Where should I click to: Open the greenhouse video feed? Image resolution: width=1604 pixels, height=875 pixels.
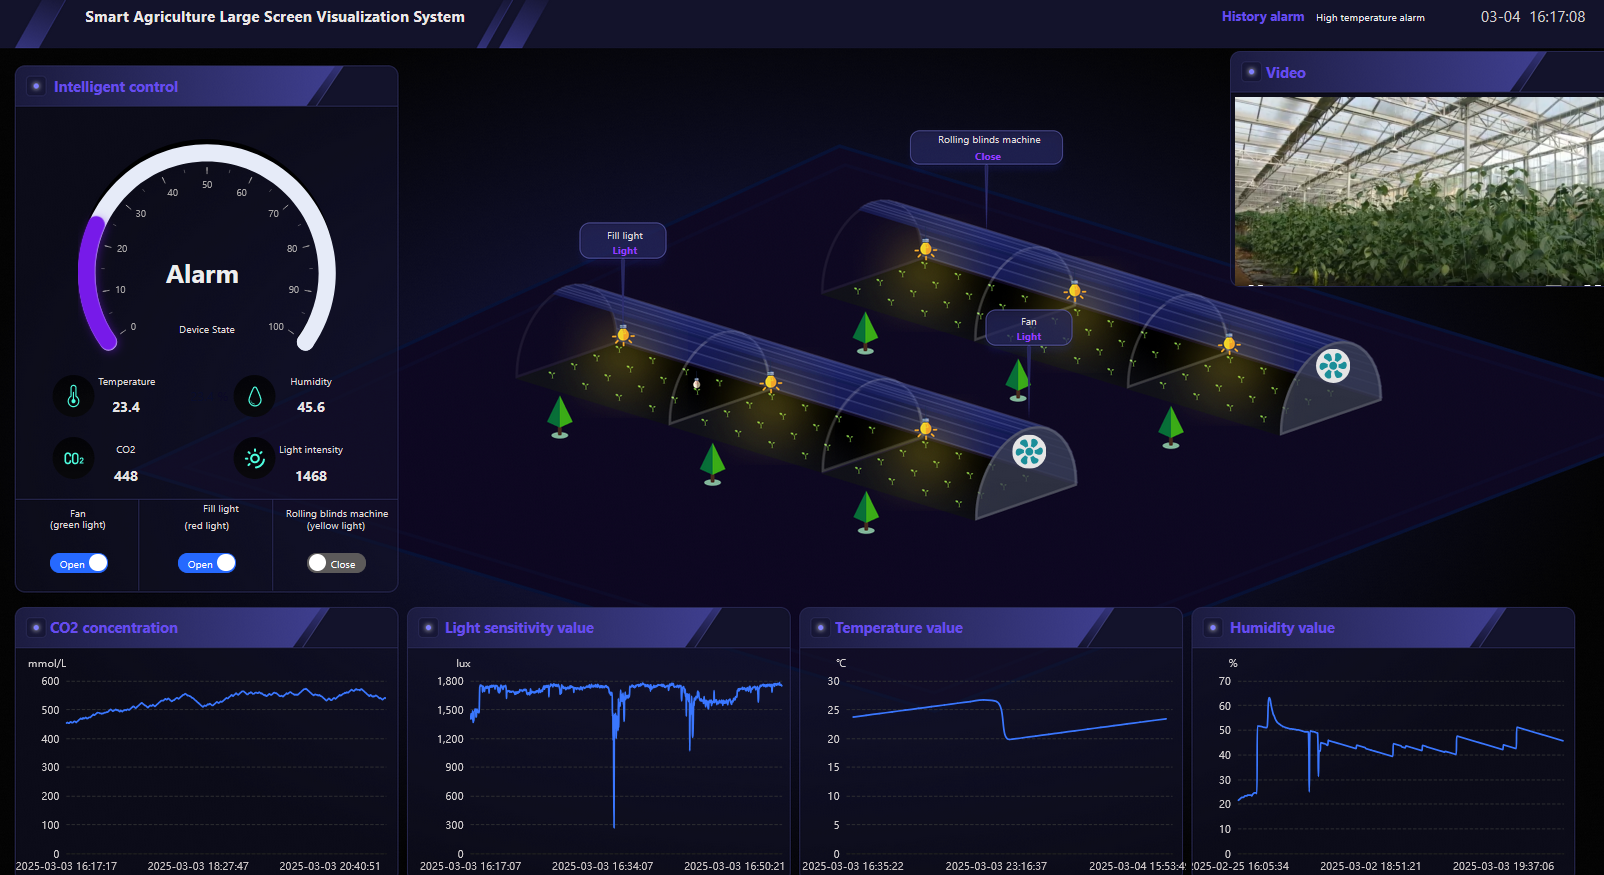pos(1418,191)
